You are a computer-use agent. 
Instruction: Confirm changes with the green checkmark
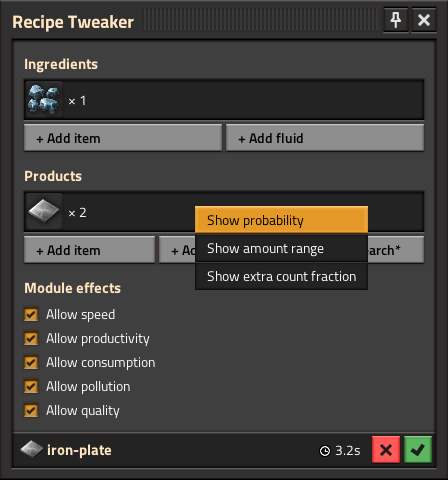coord(418,450)
